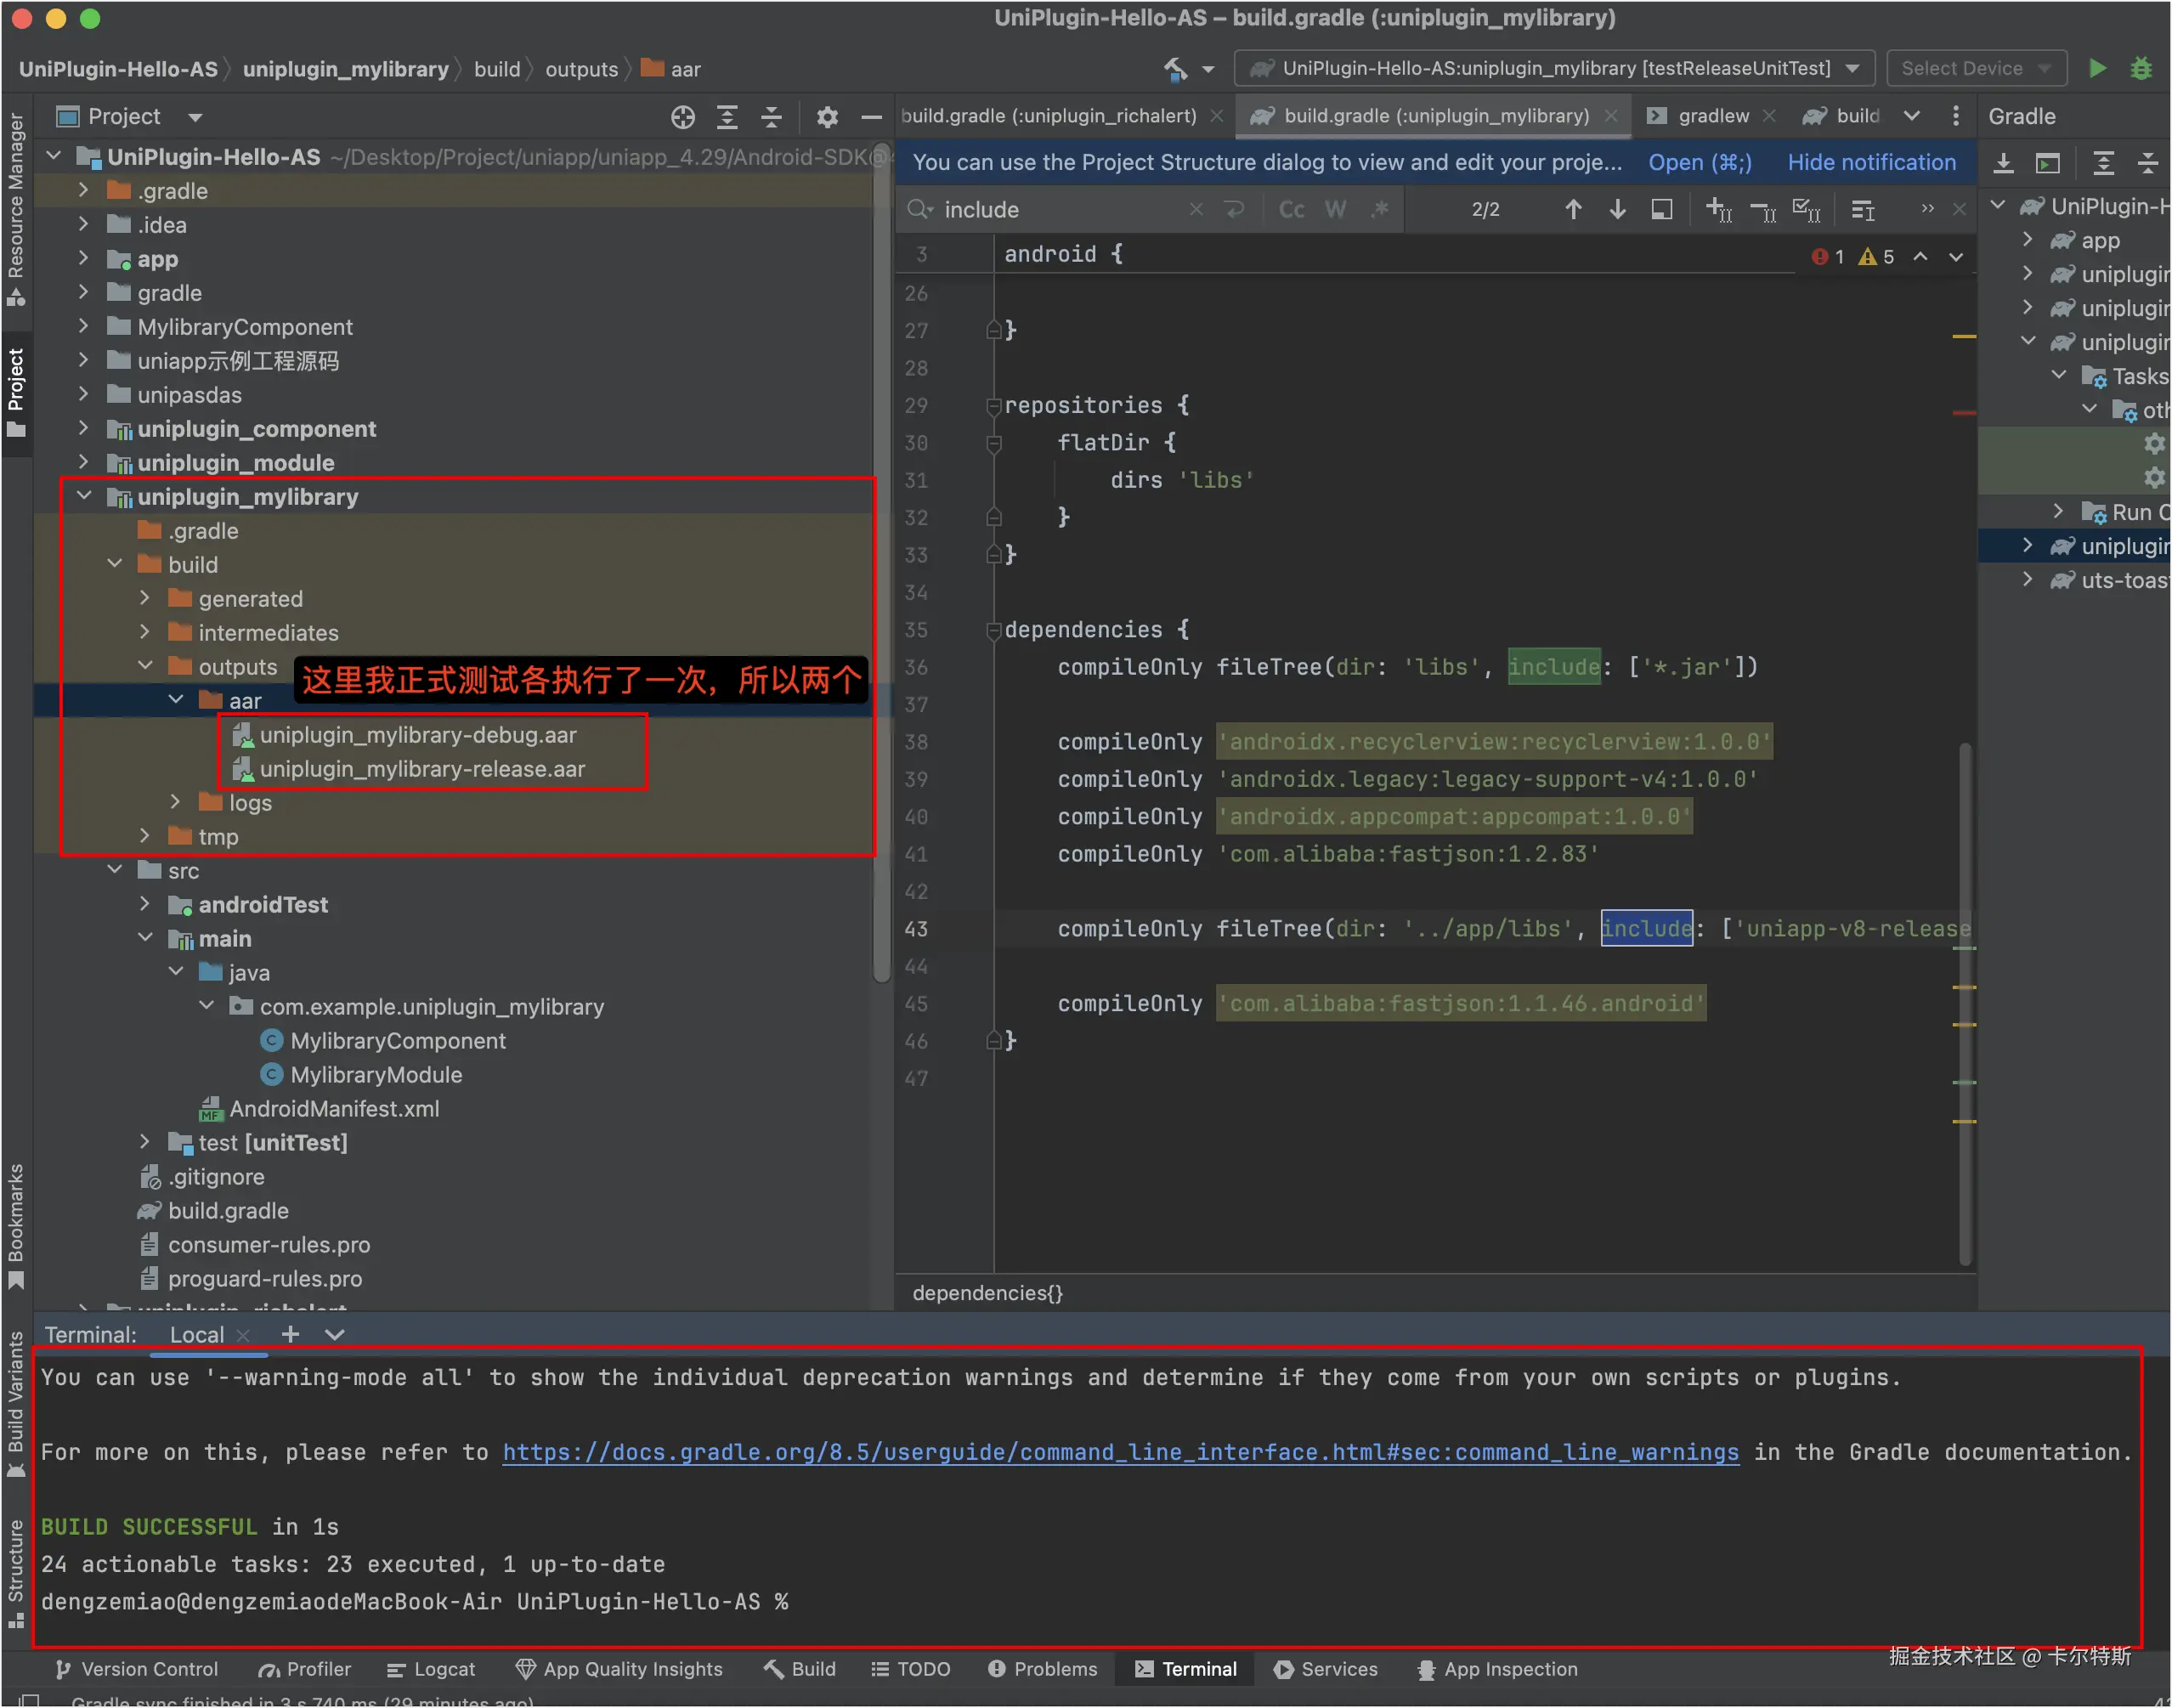Viewport: 2172px width, 1708px height.
Task: Click the Debug bug icon
Action: (x=2140, y=68)
